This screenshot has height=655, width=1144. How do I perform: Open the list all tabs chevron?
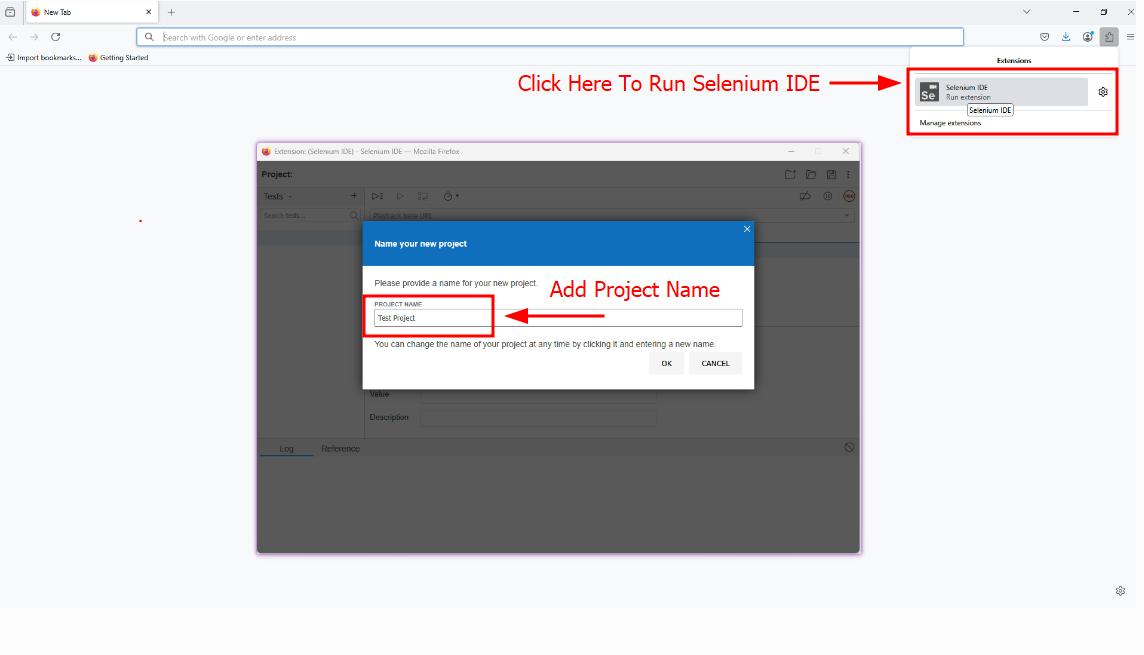[x=1026, y=12]
